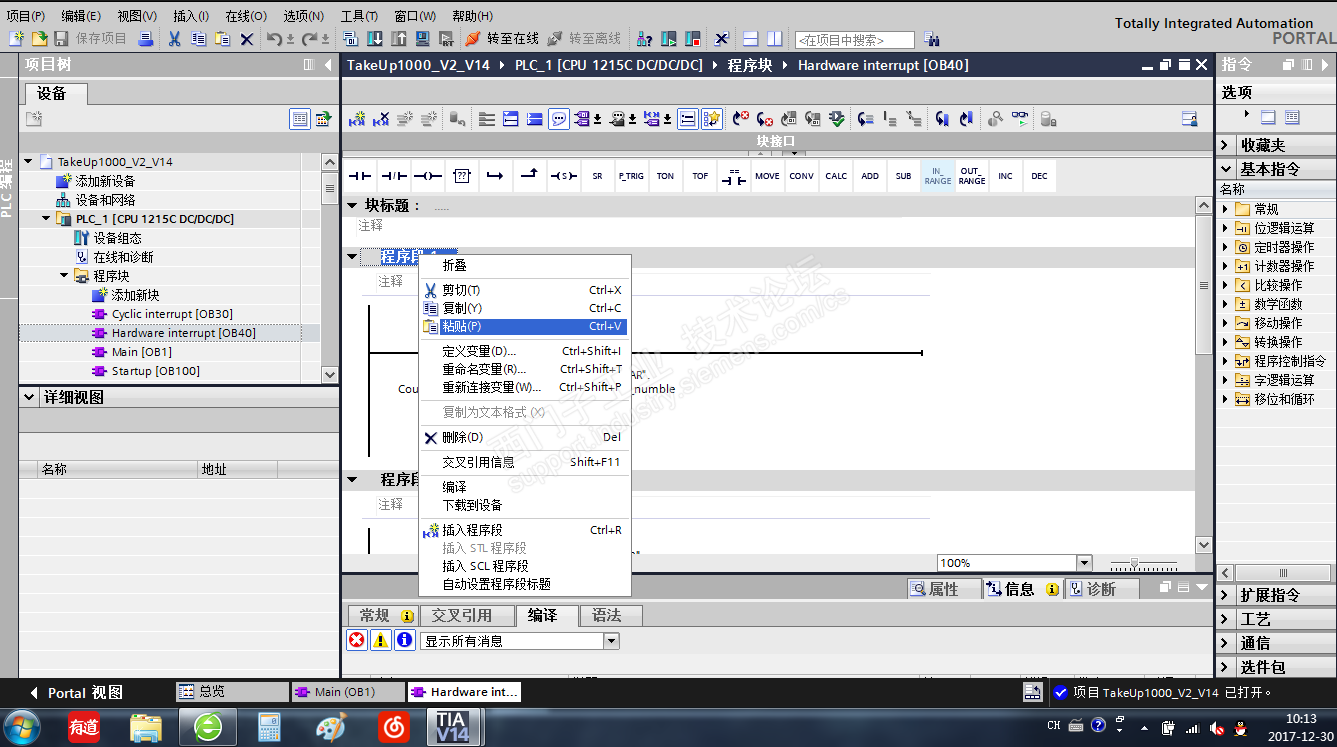Insert an empty box instruction

[x=462, y=176]
